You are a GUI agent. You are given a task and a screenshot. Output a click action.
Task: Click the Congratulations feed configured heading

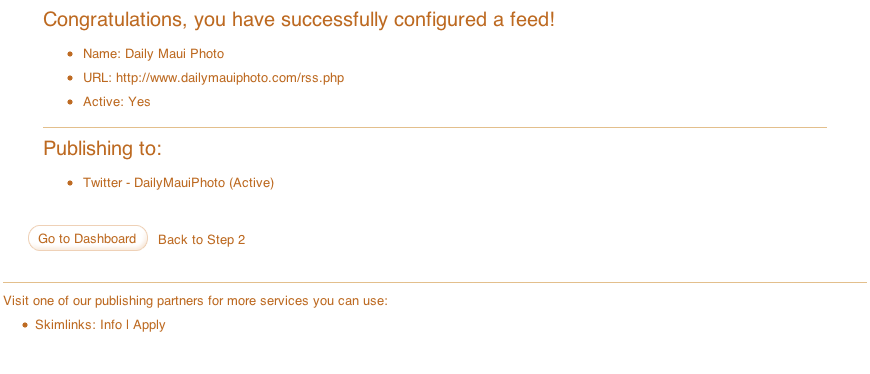[x=299, y=20]
